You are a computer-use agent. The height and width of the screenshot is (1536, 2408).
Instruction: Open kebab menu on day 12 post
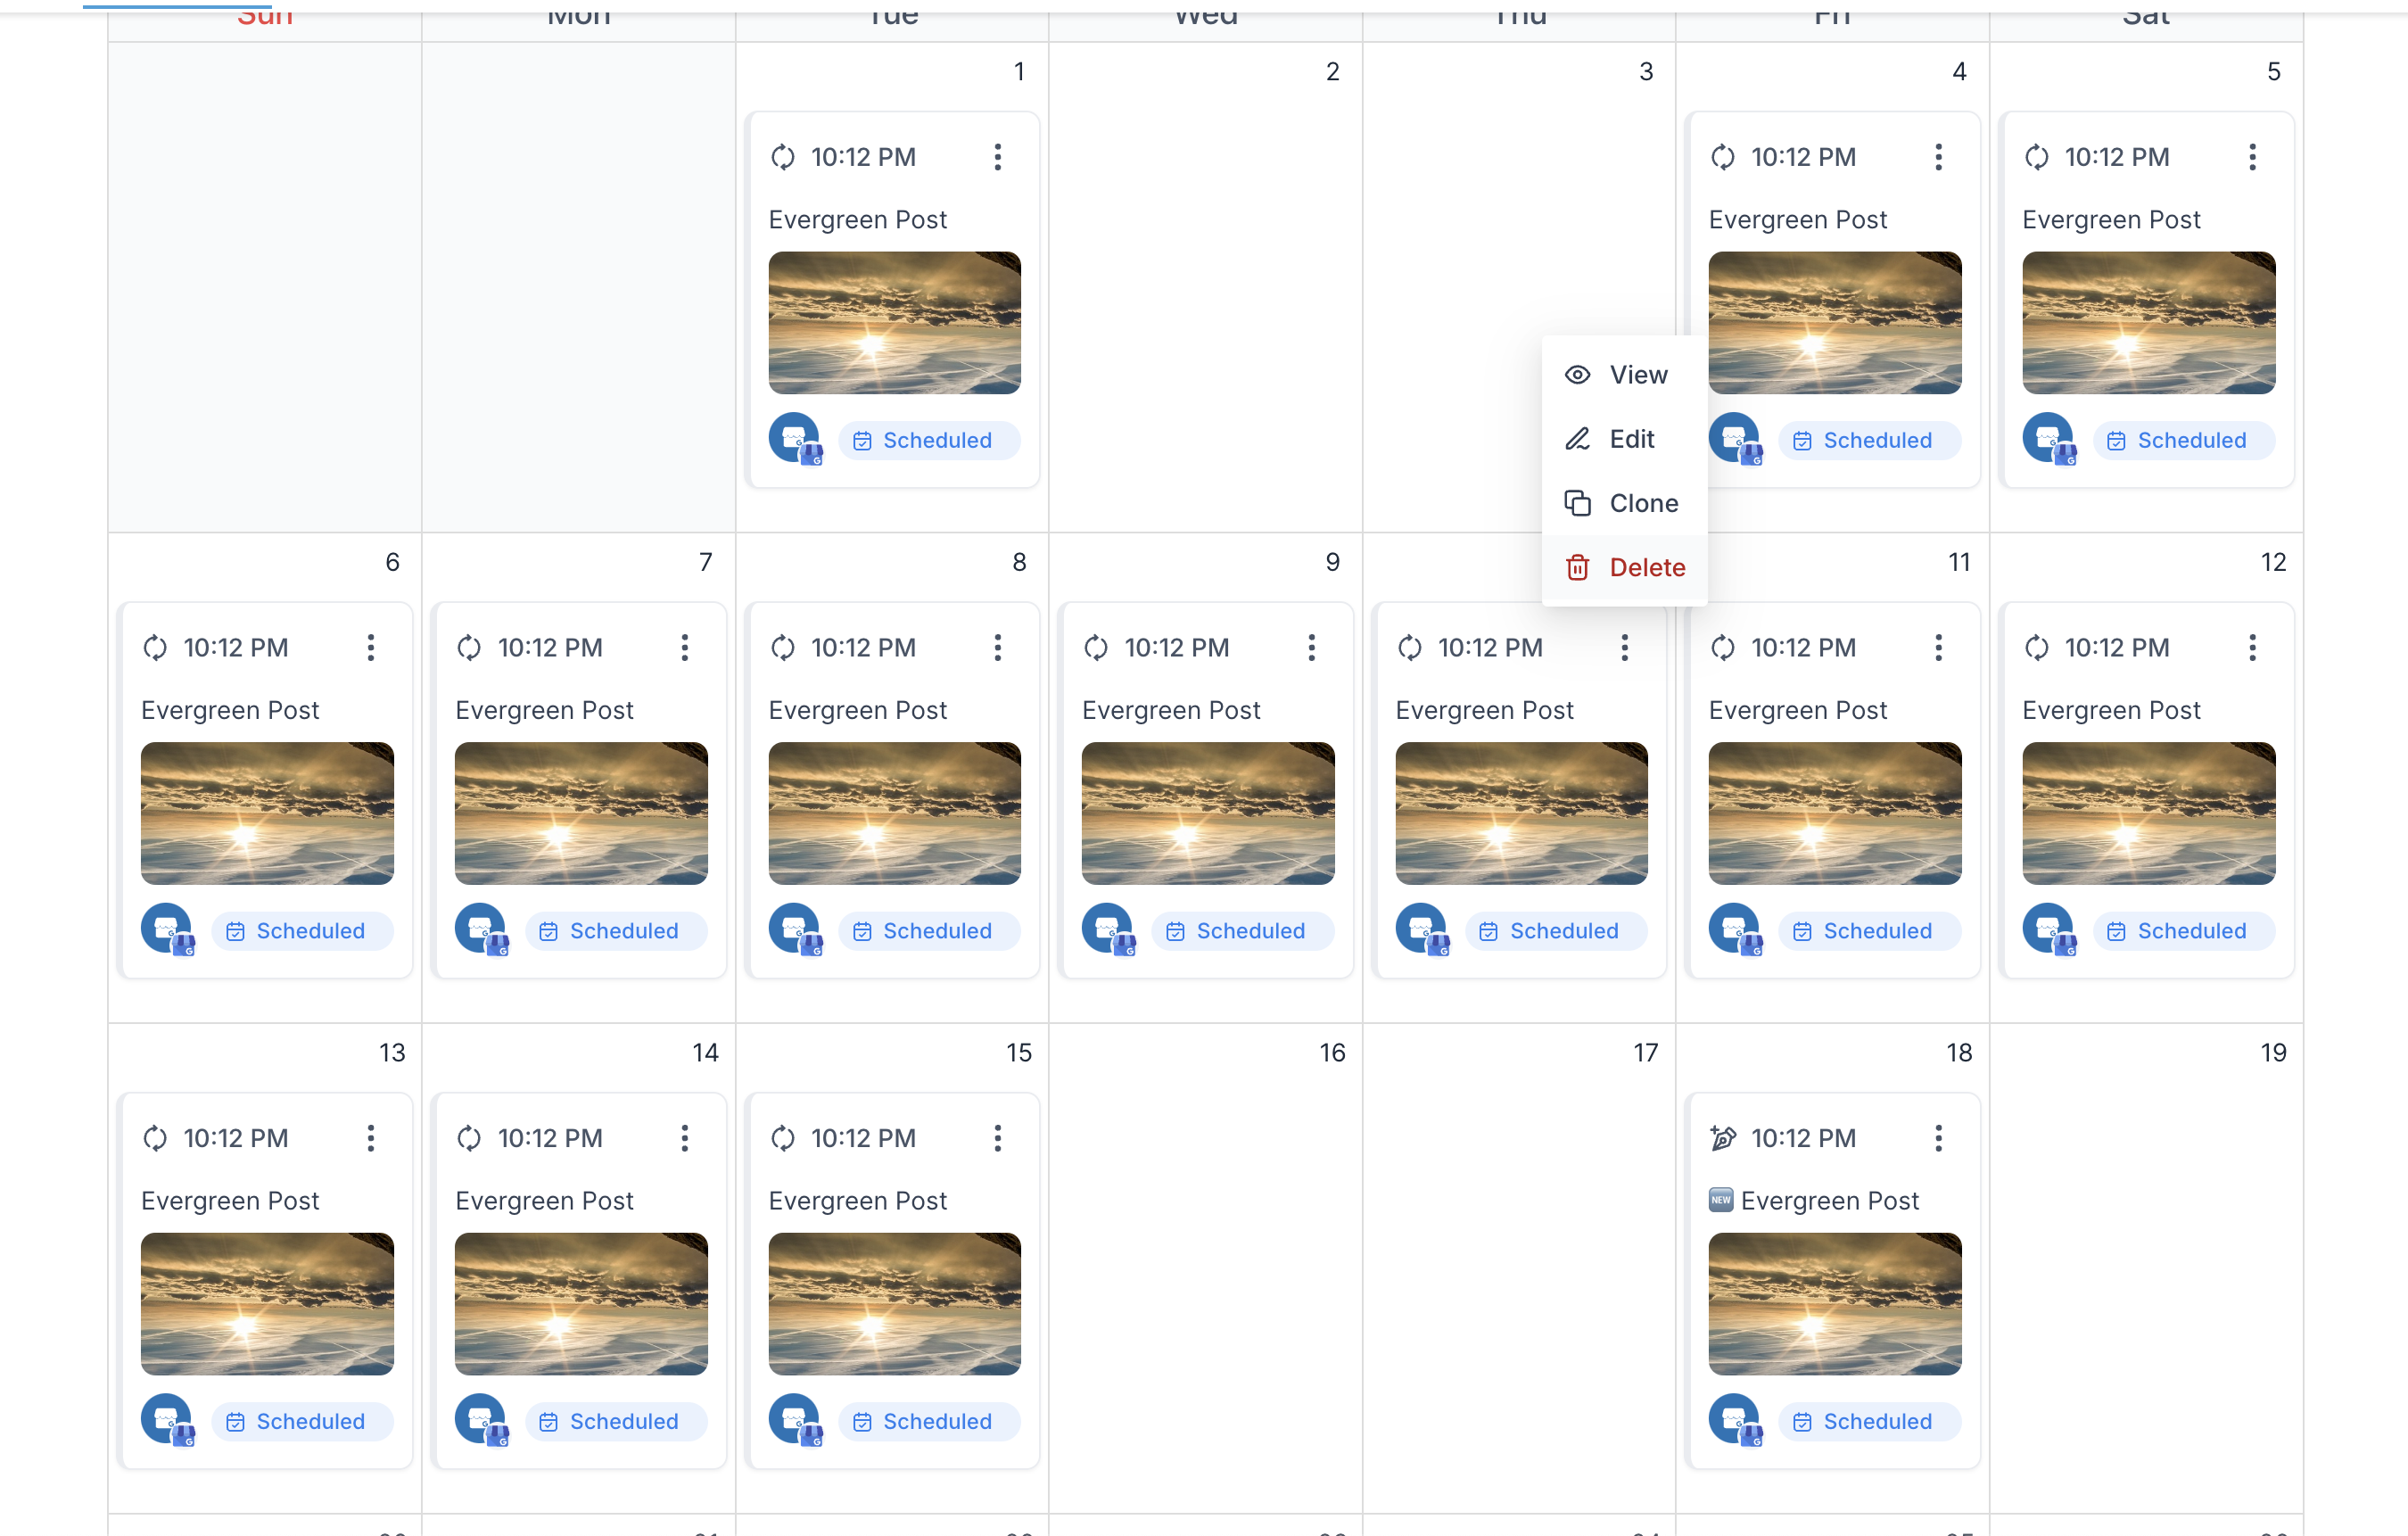tap(2252, 648)
